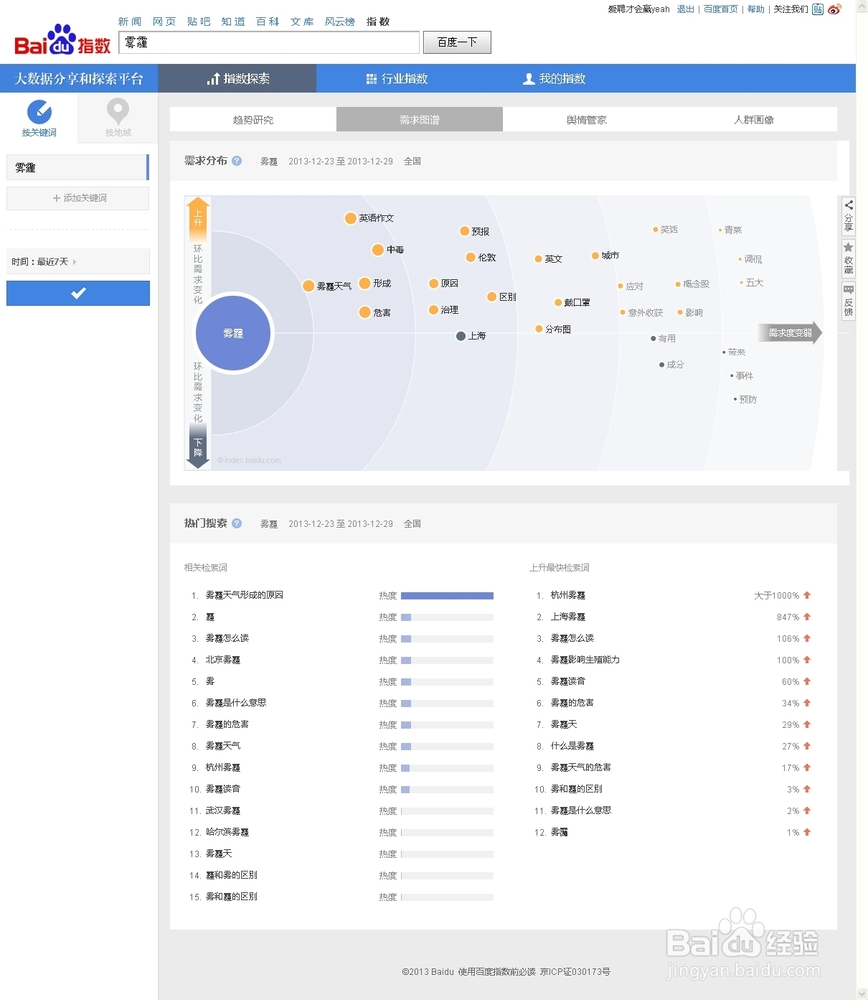The height and width of the screenshot is (1000, 868).
Task: Click the 概念股 node label
Action: [x=696, y=284]
